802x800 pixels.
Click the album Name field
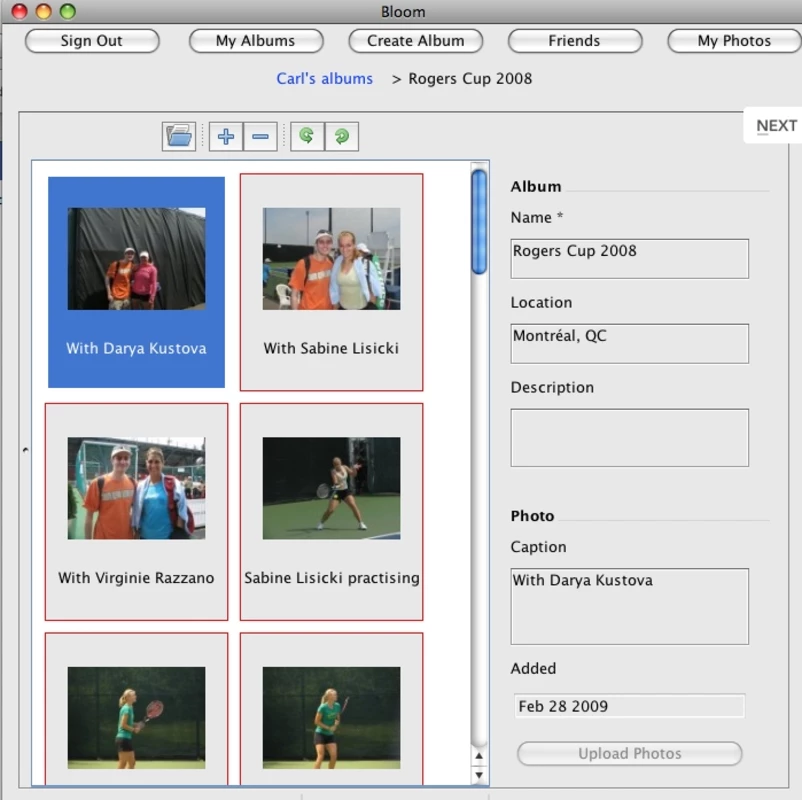click(630, 259)
